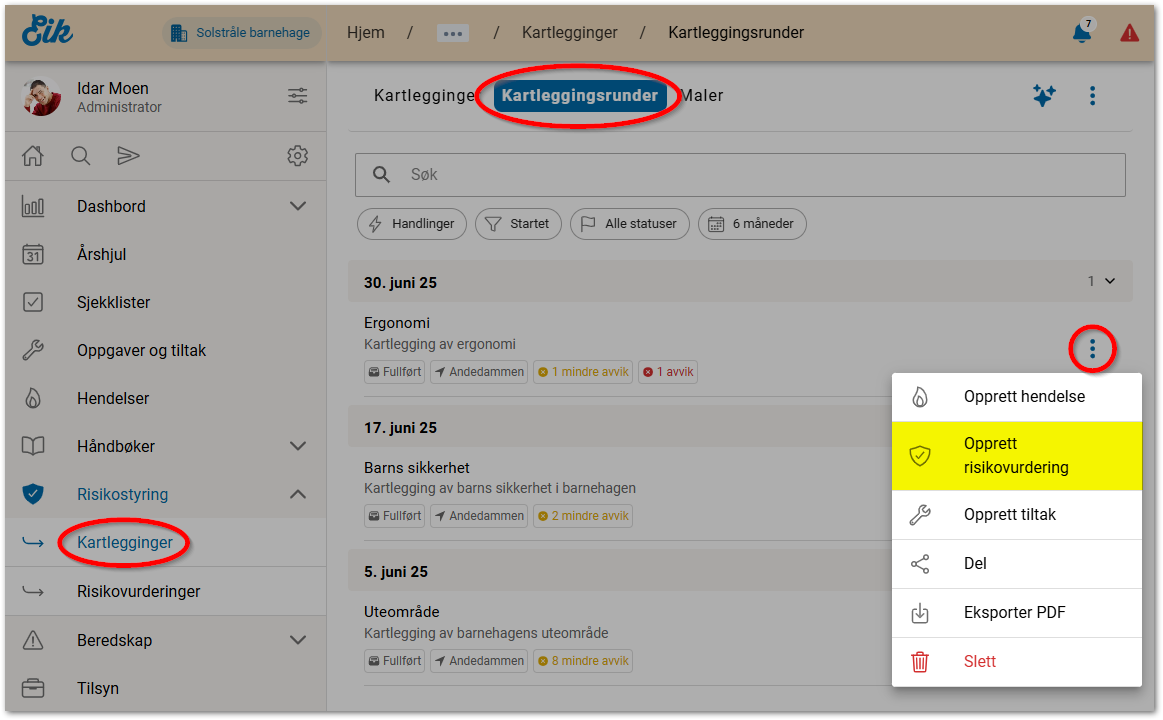This screenshot has width=1163, height=720.
Task: Click the sidebar search magnifier icon
Action: pyautogui.click(x=80, y=156)
